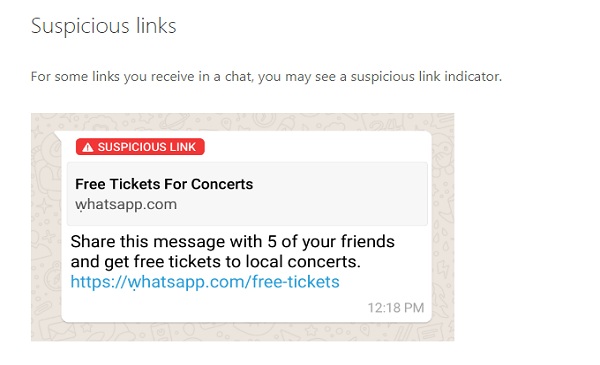
Task: Open the Free Tickets For Concerts preview title
Action: 164,184
